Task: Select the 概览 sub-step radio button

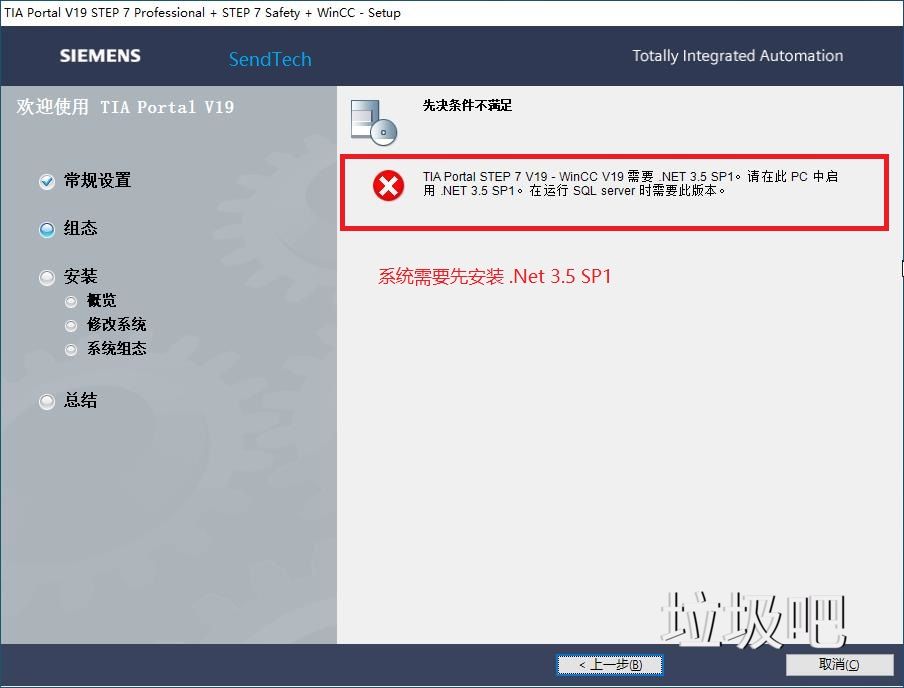Action: tap(70, 300)
